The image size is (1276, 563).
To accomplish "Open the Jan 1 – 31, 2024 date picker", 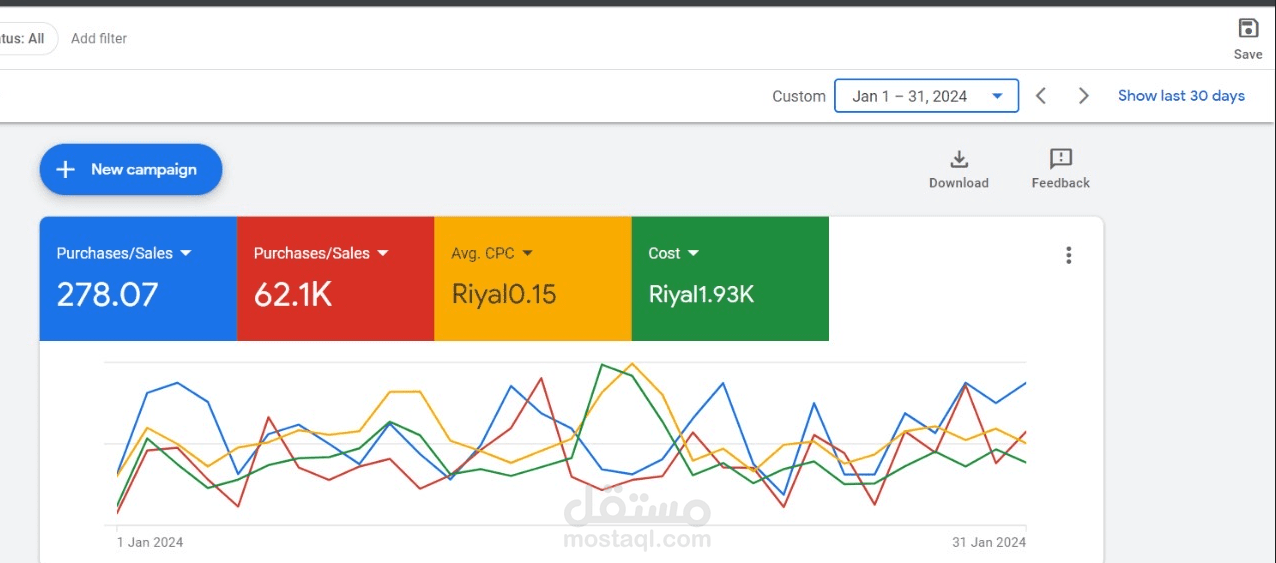I will [x=926, y=96].
